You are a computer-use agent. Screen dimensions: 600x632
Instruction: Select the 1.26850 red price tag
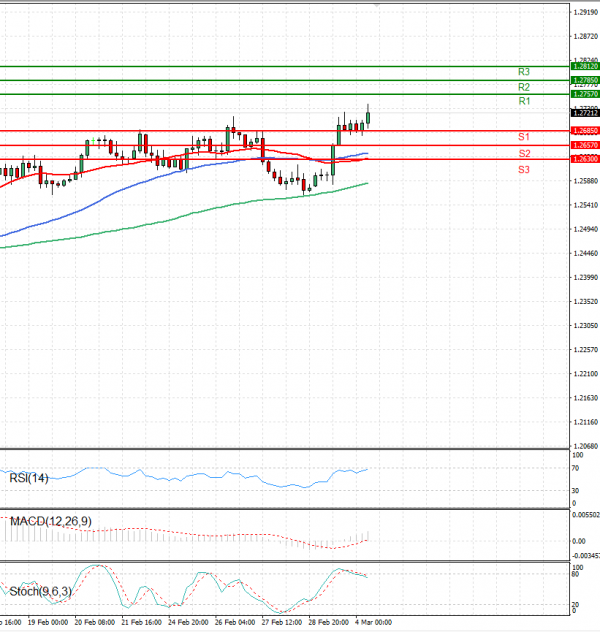pyautogui.click(x=585, y=130)
